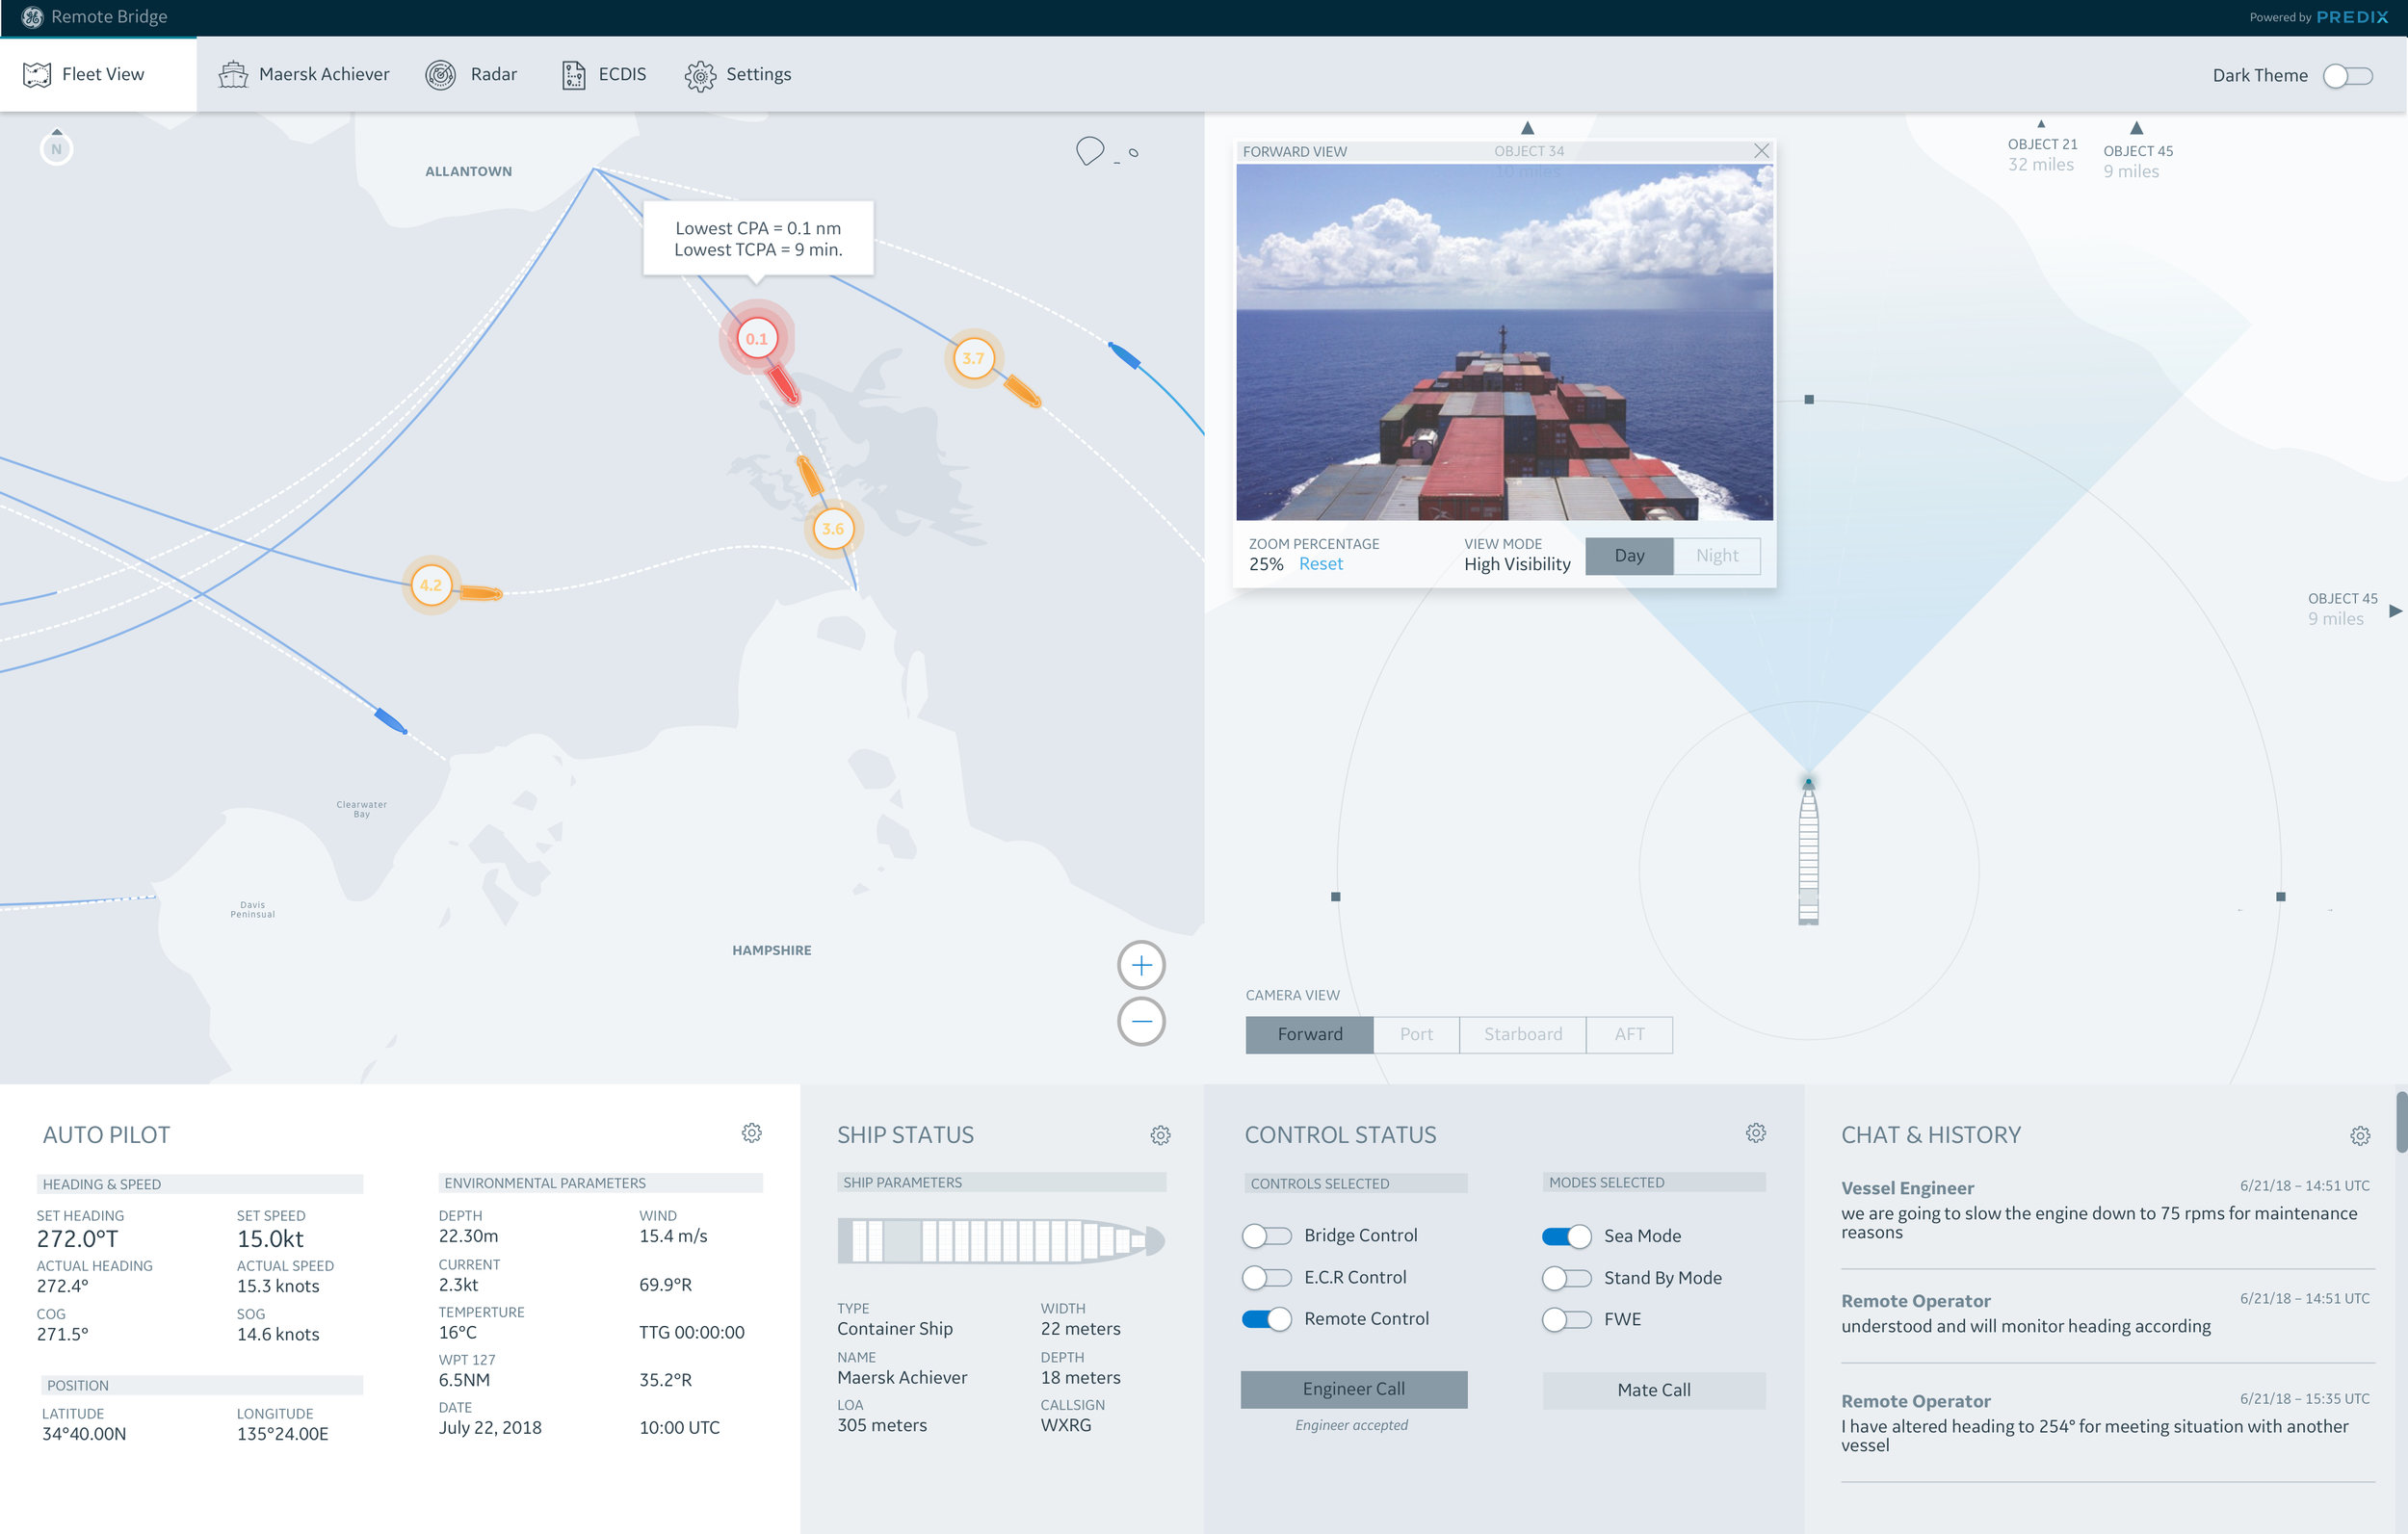This screenshot has height=1534, width=2408.
Task: Open Auto Pilot panel settings gear
Action: 752,1133
